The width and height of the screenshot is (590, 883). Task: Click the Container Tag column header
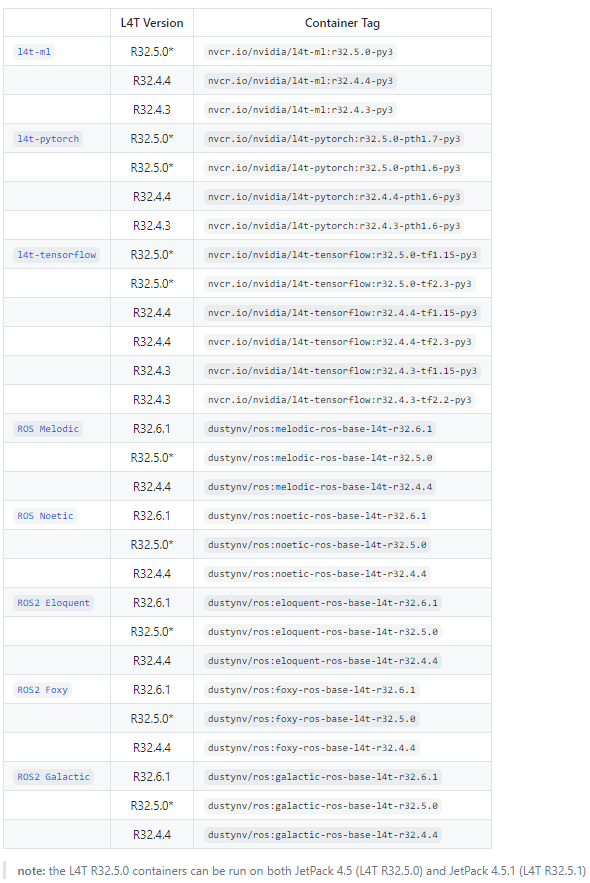342,23
